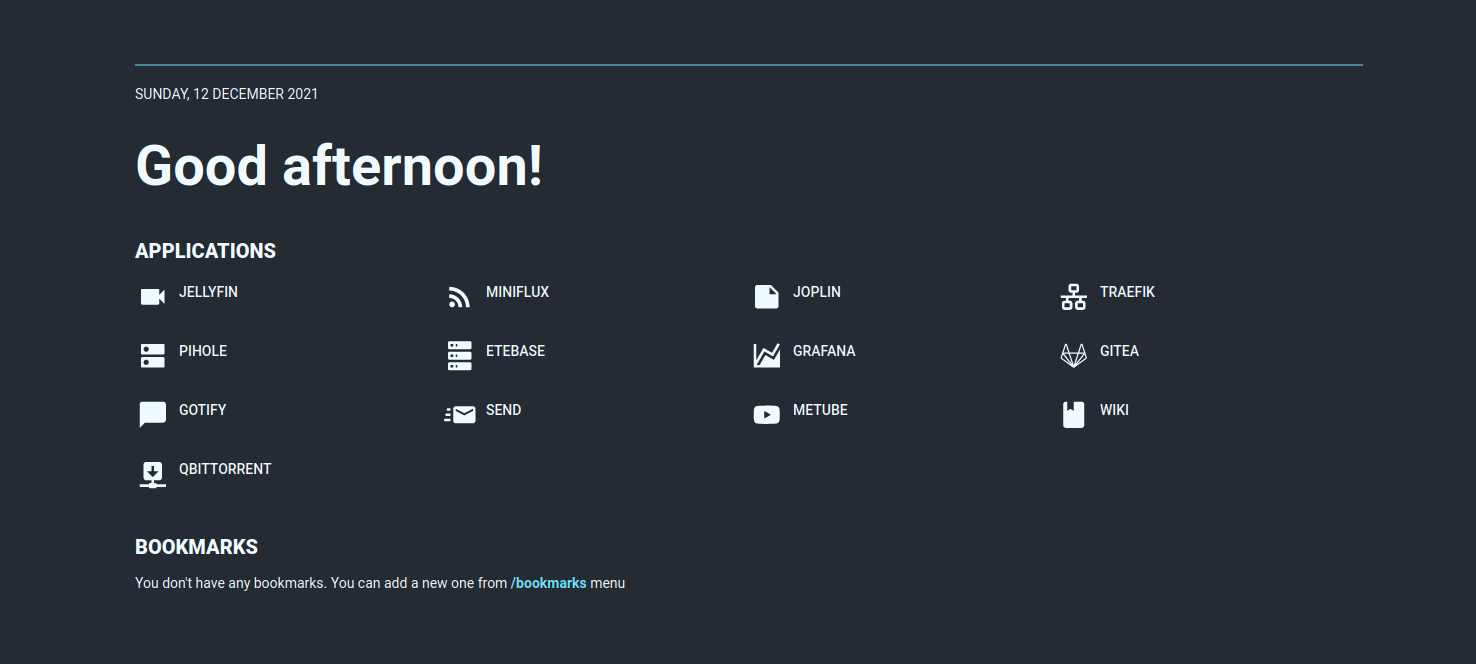Open the GOTIFY app label
The height and width of the screenshot is (664, 1476).
(x=203, y=410)
